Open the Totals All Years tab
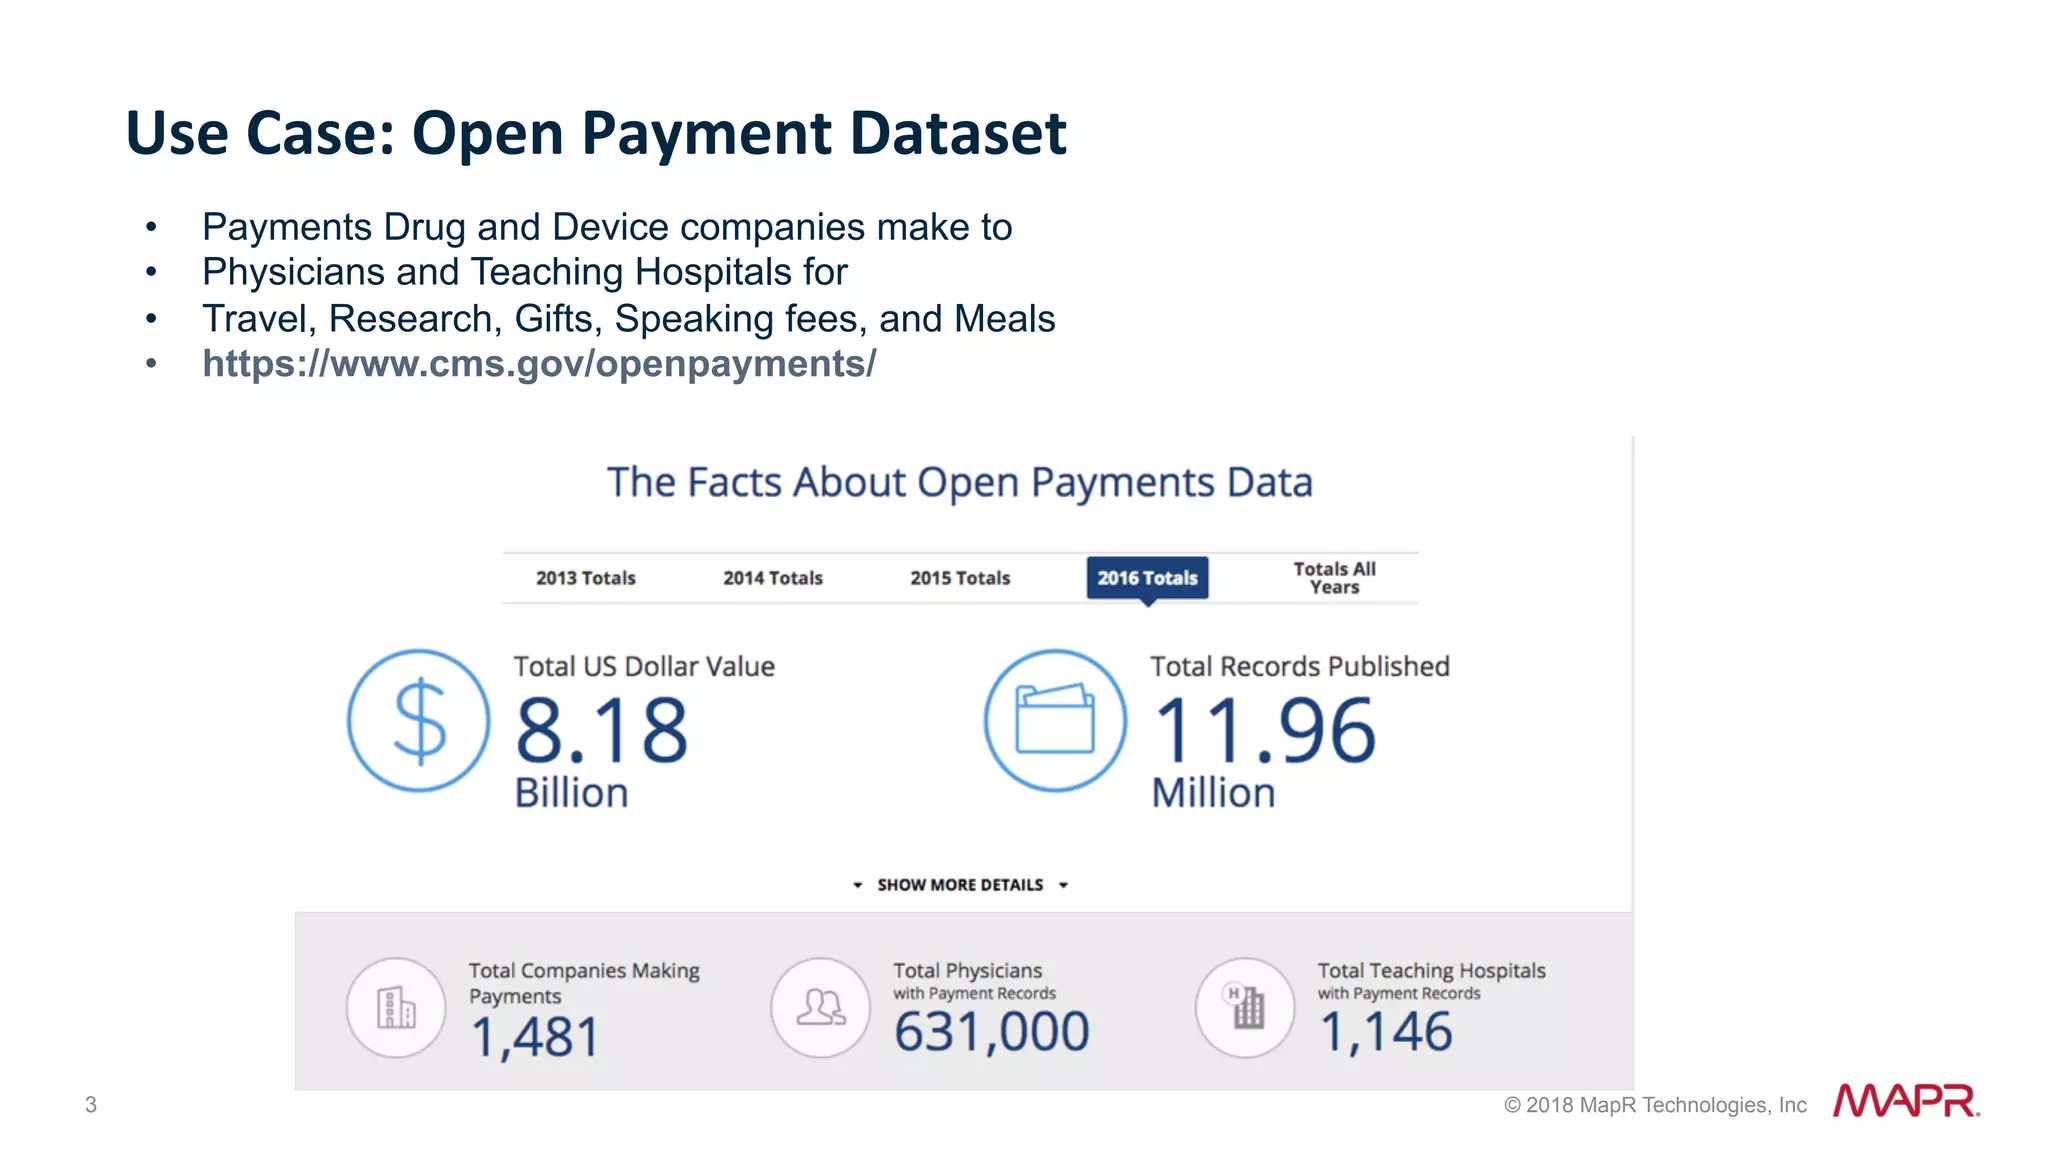The width and height of the screenshot is (2048, 1153). (1334, 578)
